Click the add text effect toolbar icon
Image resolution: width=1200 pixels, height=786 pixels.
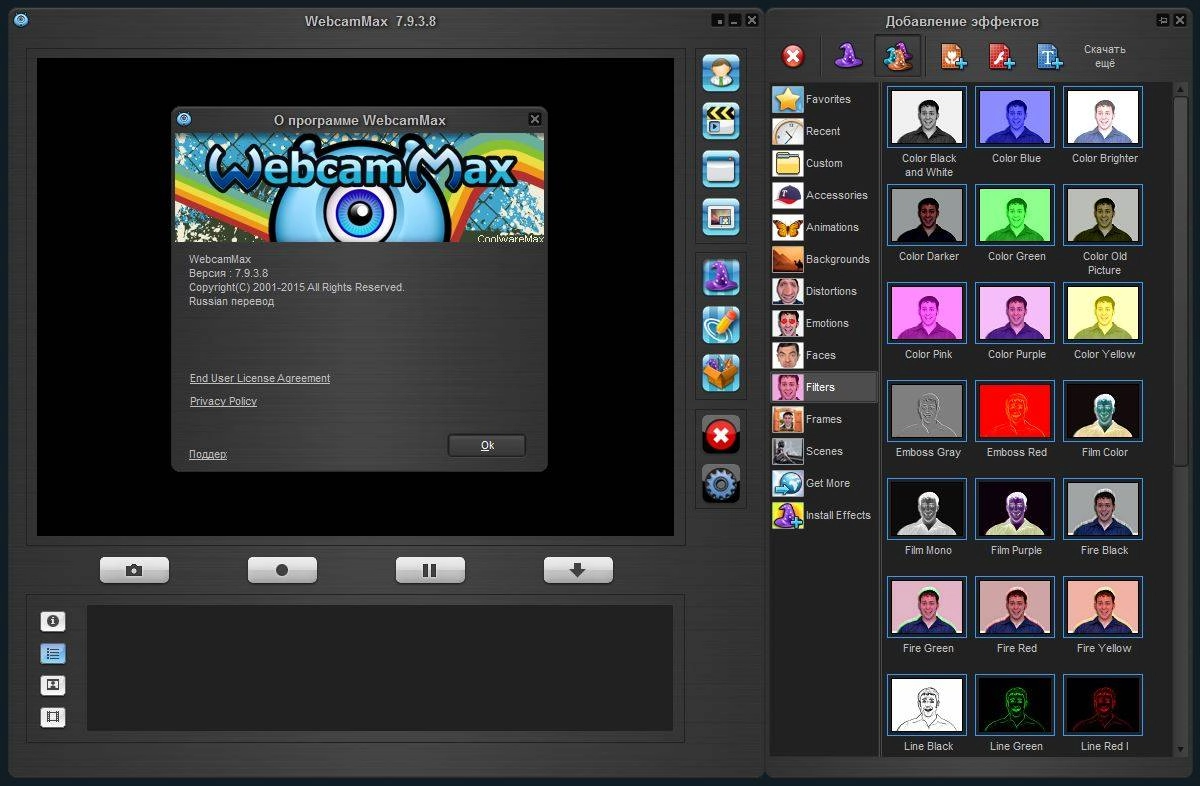point(1049,57)
